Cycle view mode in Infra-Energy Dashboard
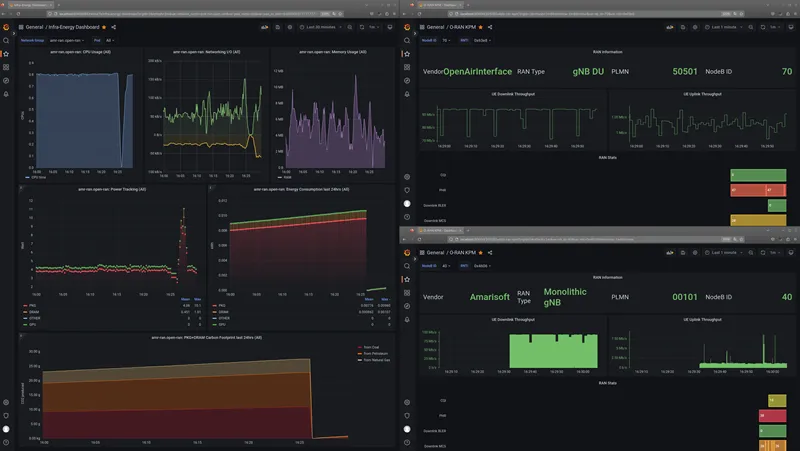 (x=390, y=27)
